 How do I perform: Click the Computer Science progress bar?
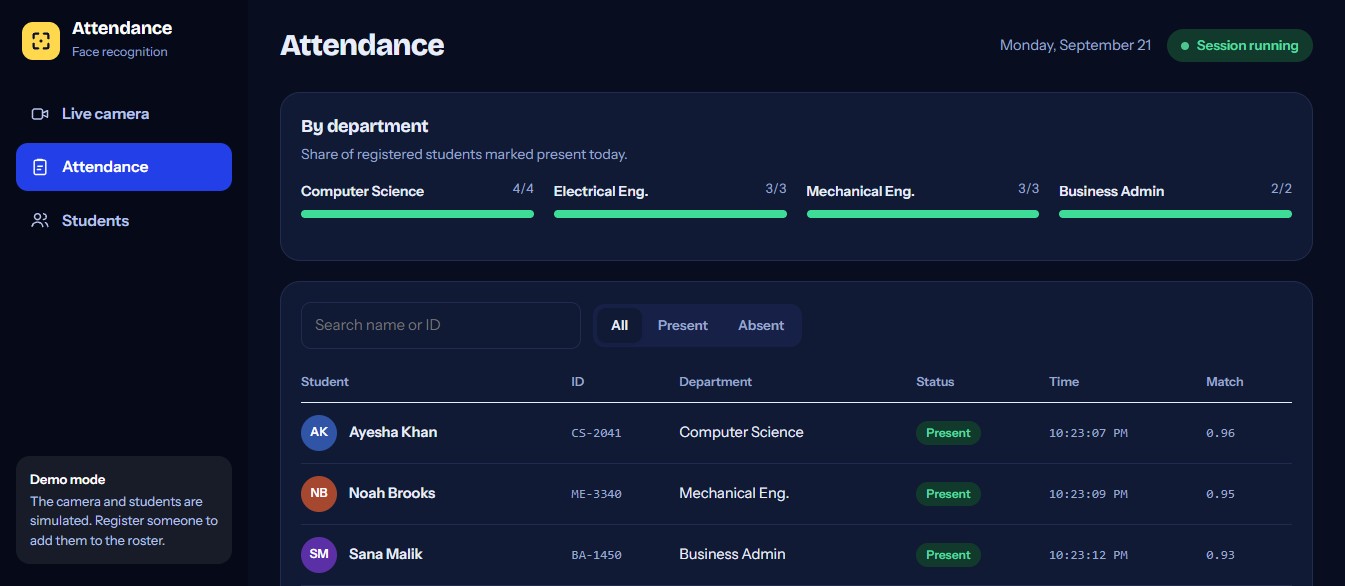pyautogui.click(x=417, y=213)
